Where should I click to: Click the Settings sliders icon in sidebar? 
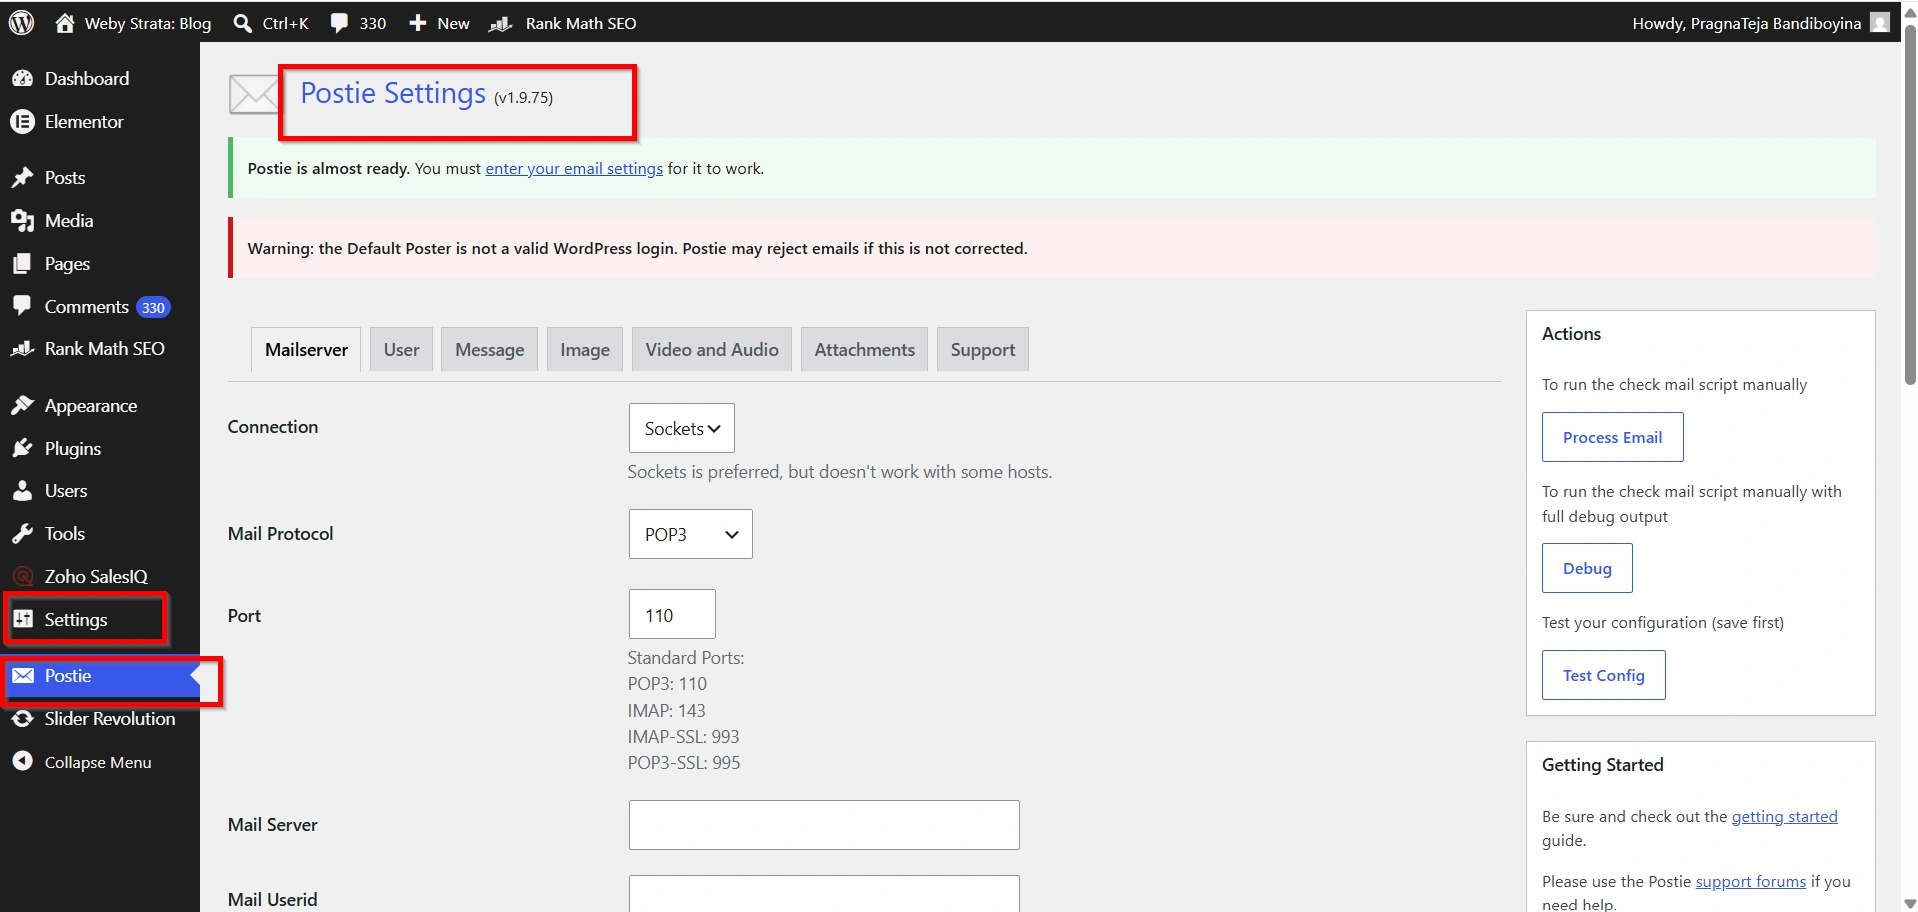[22, 619]
